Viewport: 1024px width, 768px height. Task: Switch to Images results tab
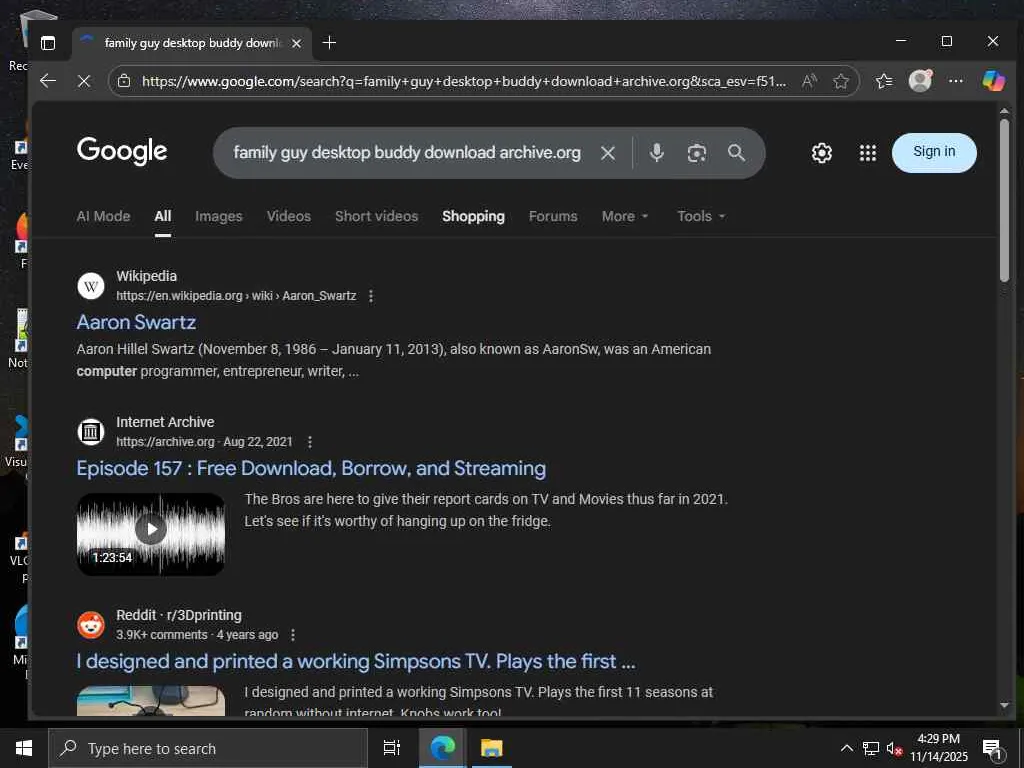click(219, 216)
